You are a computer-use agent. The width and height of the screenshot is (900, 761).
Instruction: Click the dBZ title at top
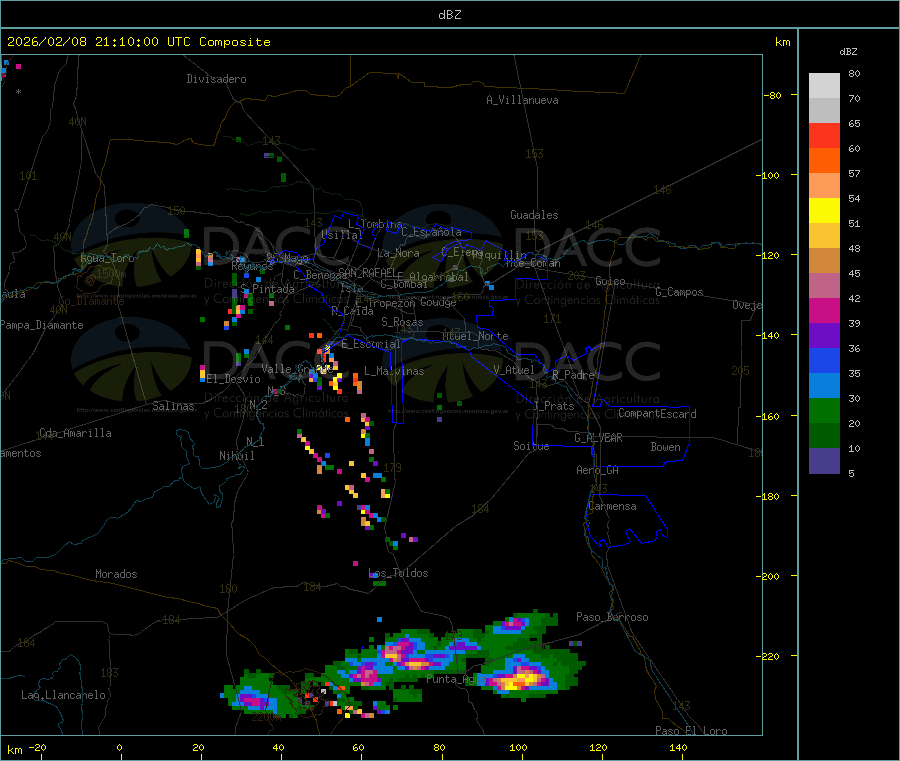pyautogui.click(x=449, y=15)
